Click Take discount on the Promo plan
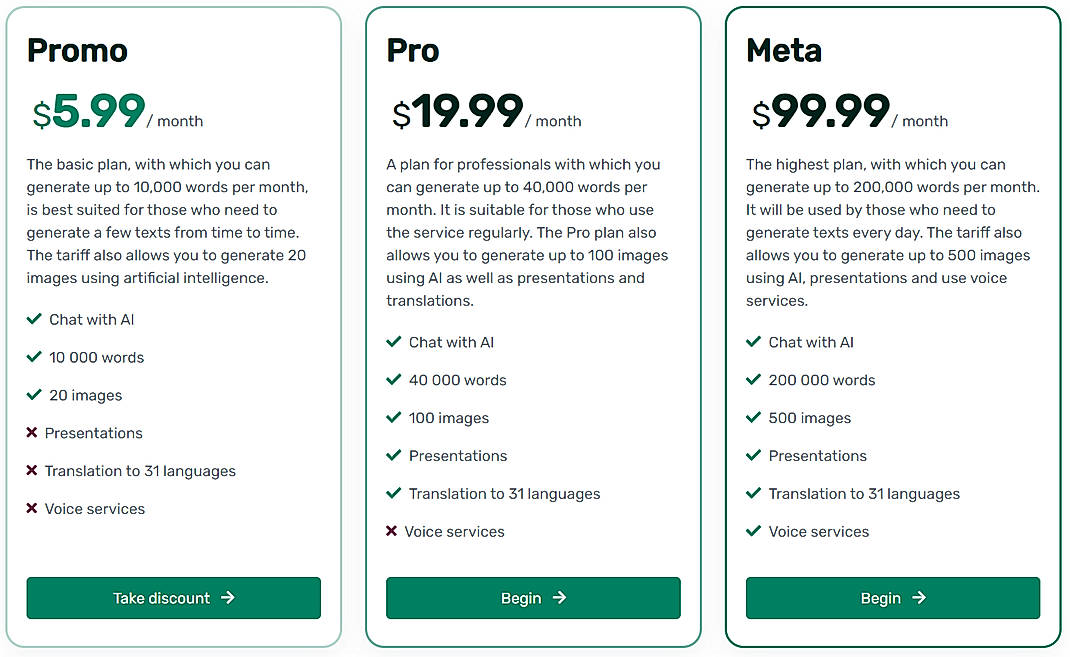Image resolution: width=1070 pixels, height=657 pixels. tap(173, 598)
